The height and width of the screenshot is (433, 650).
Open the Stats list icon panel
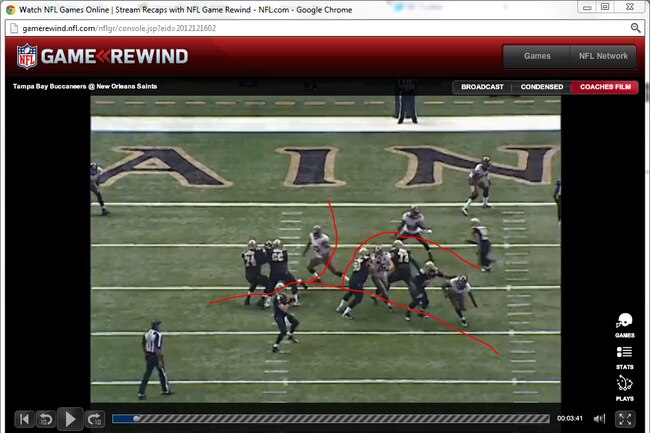pos(624,358)
